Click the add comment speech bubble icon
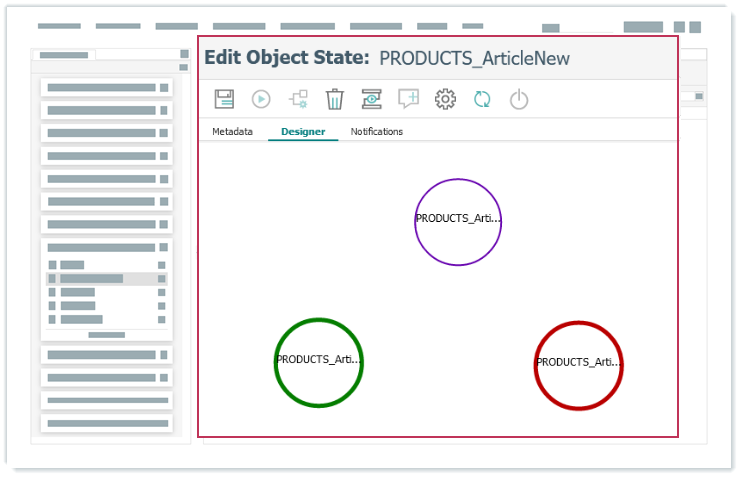The width and height of the screenshot is (741, 478). click(x=408, y=99)
